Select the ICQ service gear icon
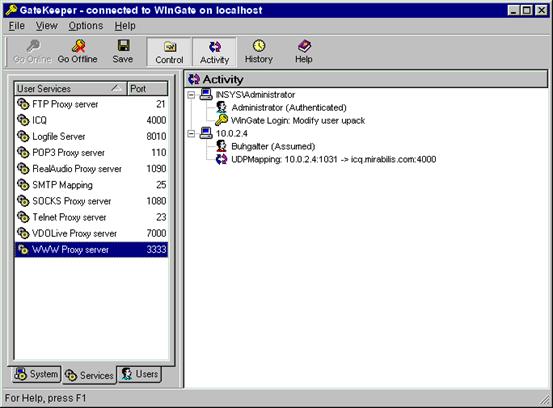553x408 pixels. (x=23, y=120)
